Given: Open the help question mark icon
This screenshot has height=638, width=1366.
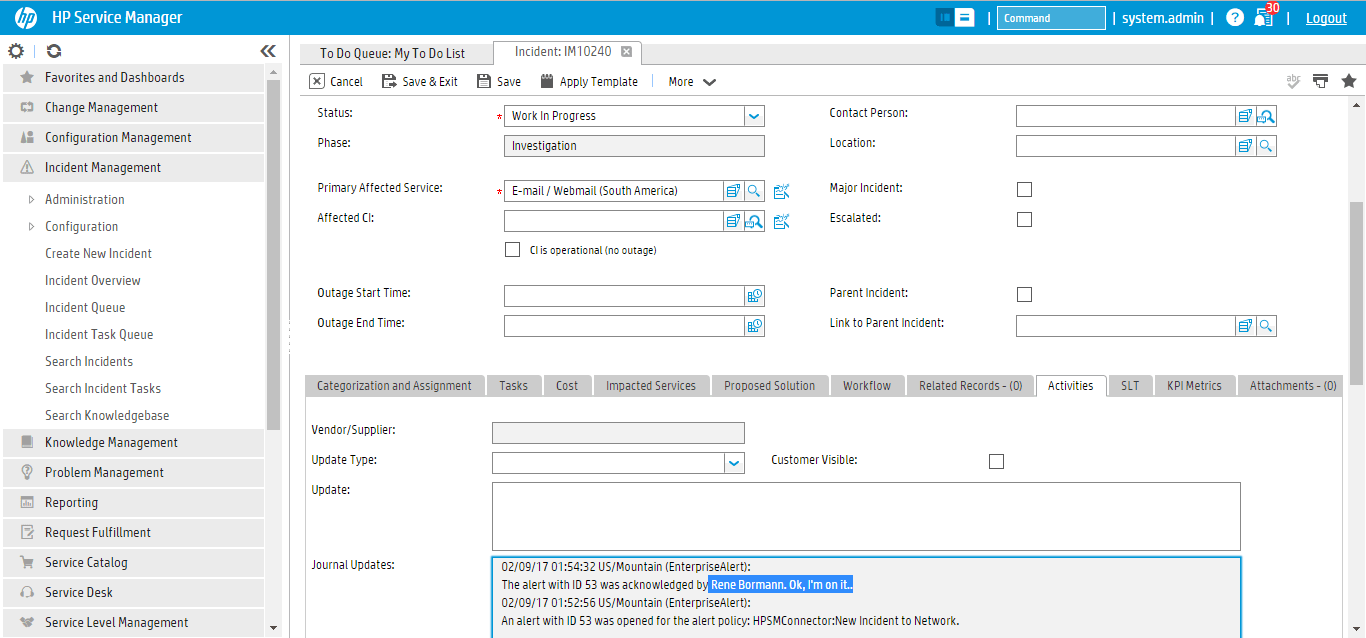Looking at the screenshot, I should point(1235,18).
